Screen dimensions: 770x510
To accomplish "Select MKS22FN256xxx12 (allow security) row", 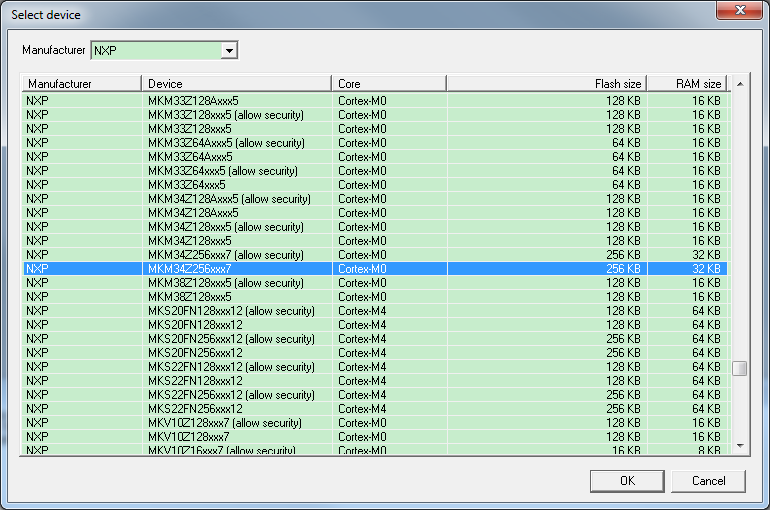I will click(x=375, y=395).
